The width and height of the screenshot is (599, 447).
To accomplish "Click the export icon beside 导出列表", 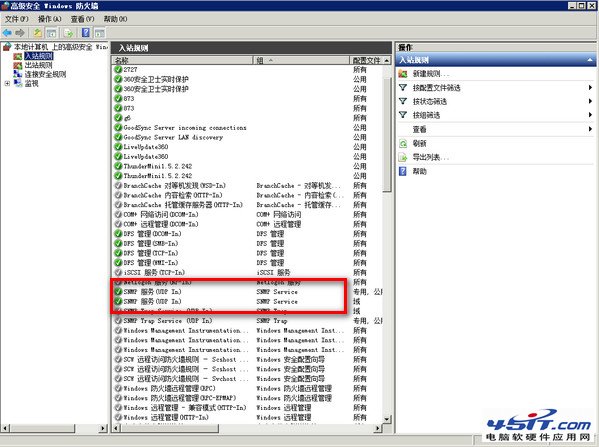I will coord(403,157).
